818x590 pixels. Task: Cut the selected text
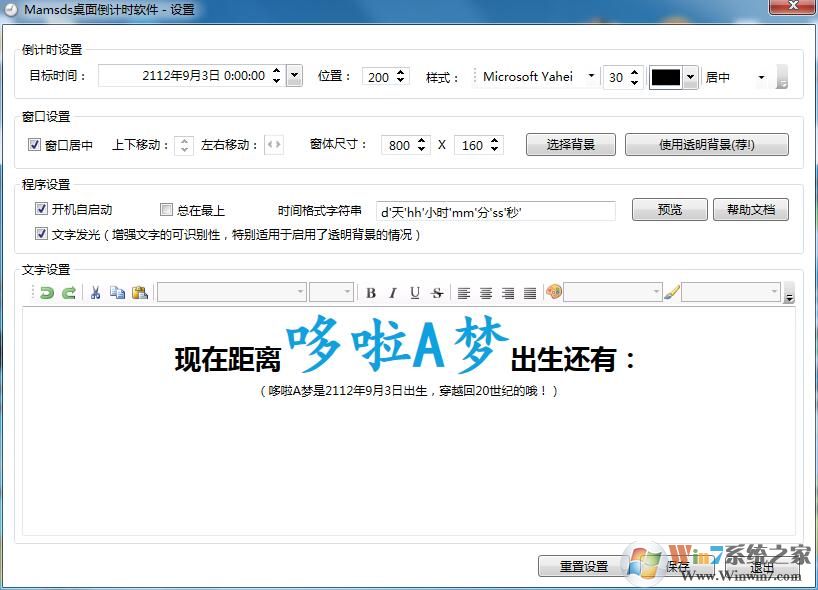96,292
